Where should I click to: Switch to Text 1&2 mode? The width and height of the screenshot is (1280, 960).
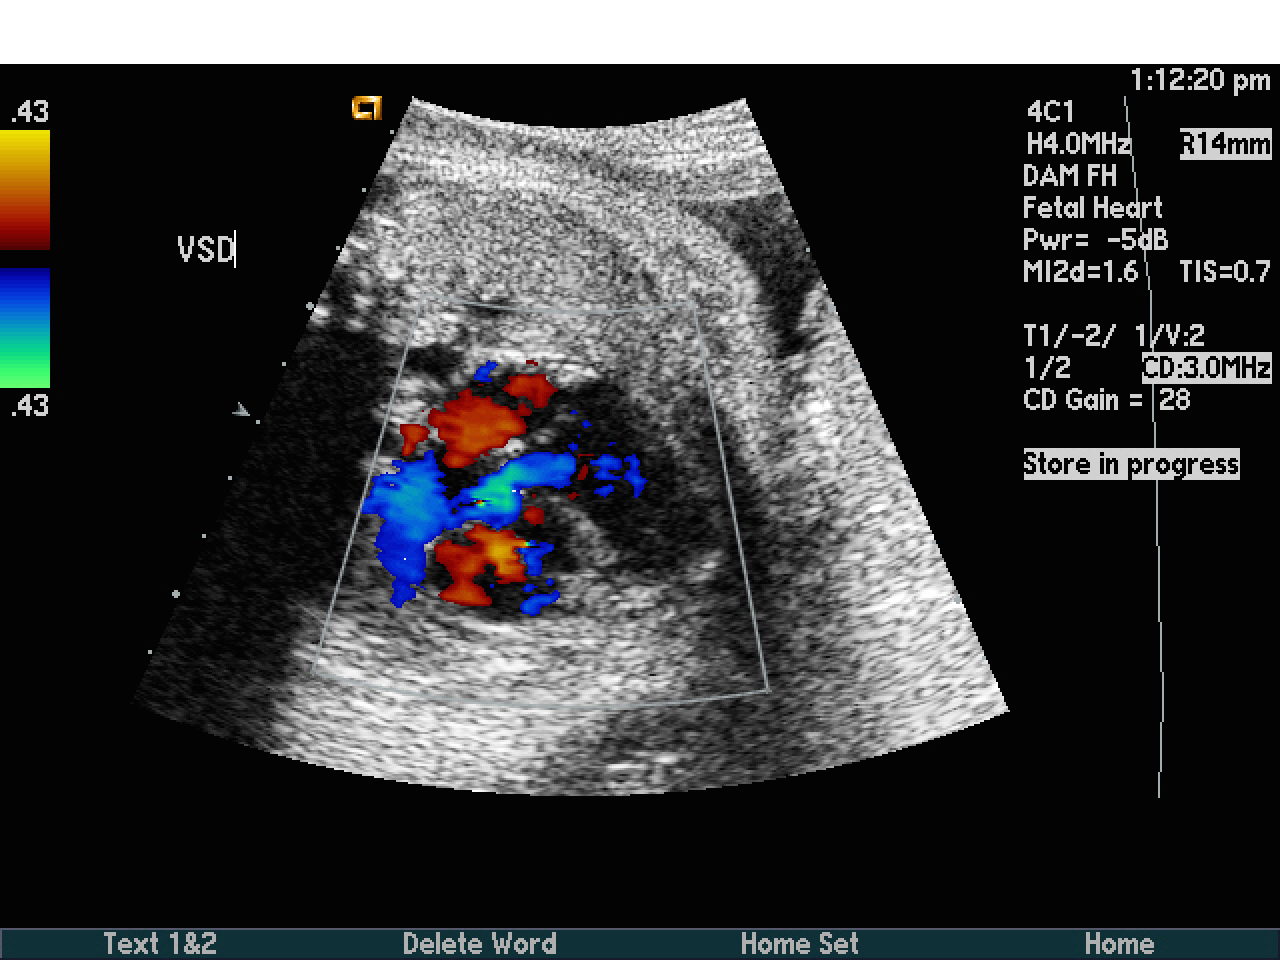point(160,943)
